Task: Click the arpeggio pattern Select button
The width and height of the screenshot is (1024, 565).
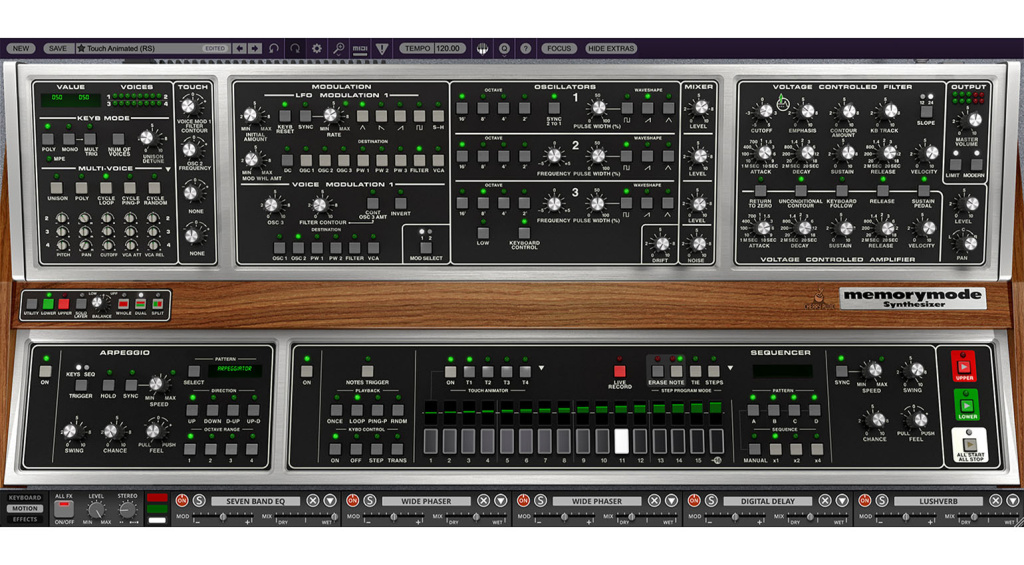Action: pos(193,372)
